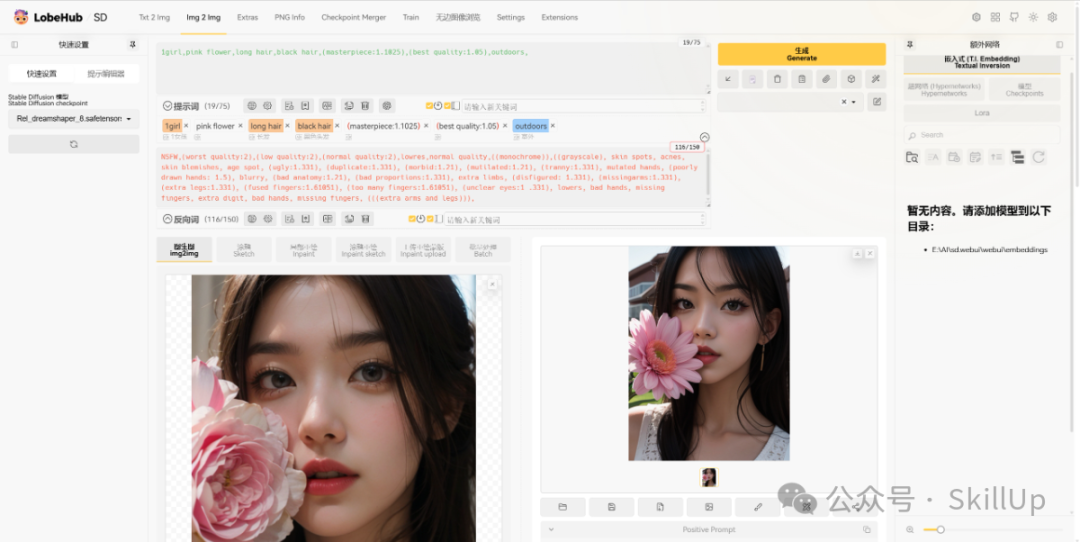
Task: Open Stable Diffusion checkpoint dropdown
Action: tap(74, 118)
